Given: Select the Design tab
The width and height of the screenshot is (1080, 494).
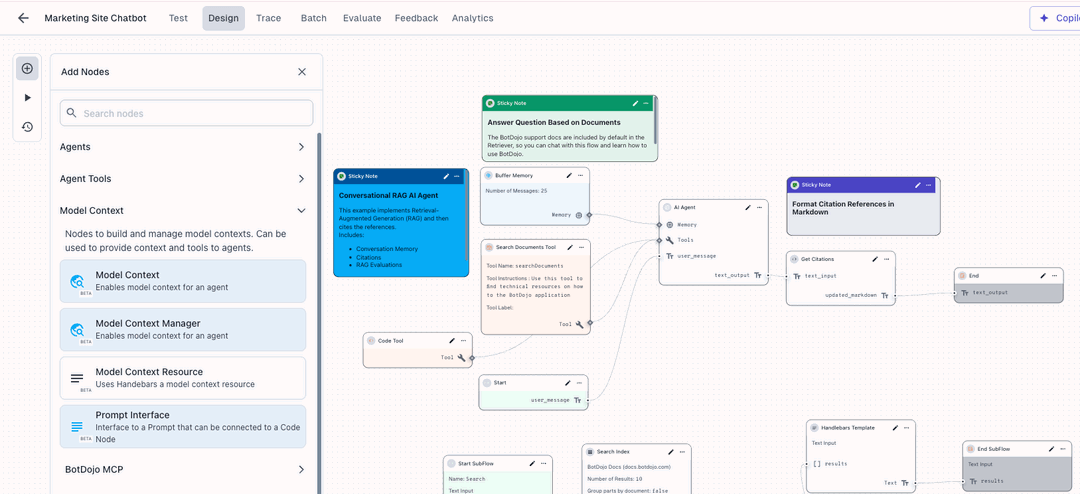Looking at the screenshot, I should pos(223,19).
